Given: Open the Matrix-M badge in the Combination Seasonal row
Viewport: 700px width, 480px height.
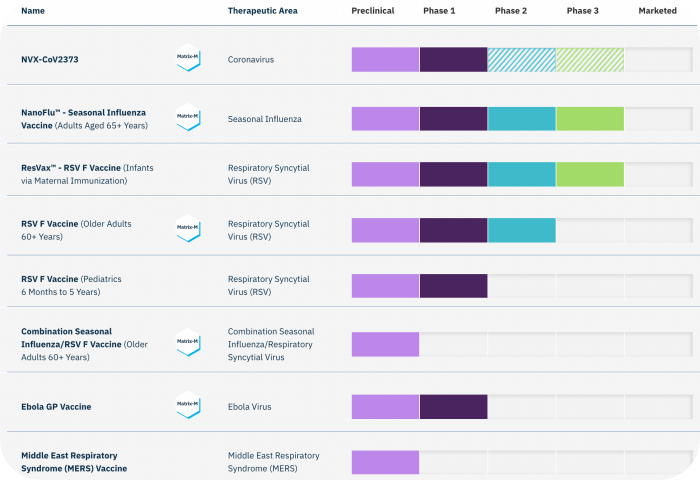Looking at the screenshot, I should pyautogui.click(x=188, y=342).
